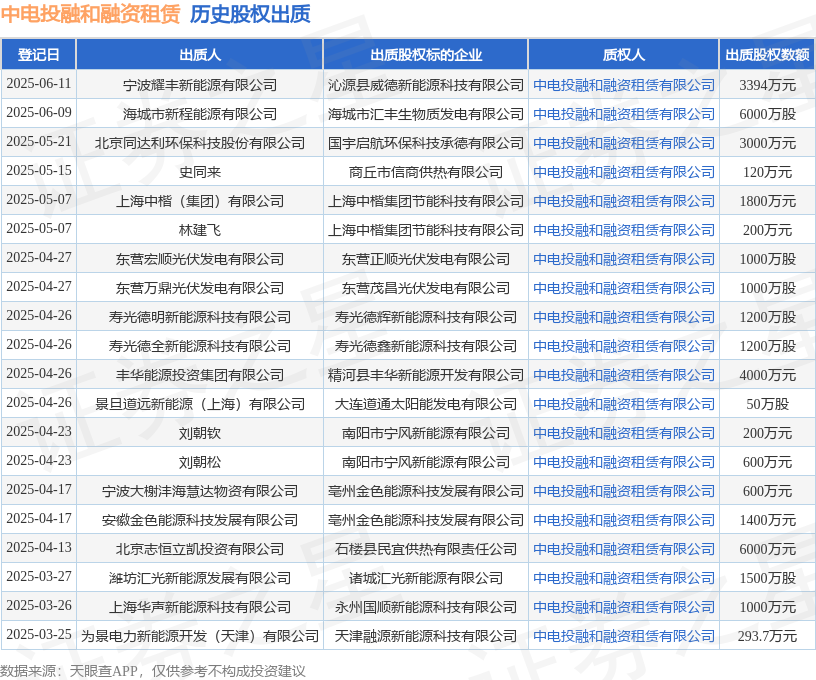Click the 2025-05-21 date cell

(x=39, y=142)
